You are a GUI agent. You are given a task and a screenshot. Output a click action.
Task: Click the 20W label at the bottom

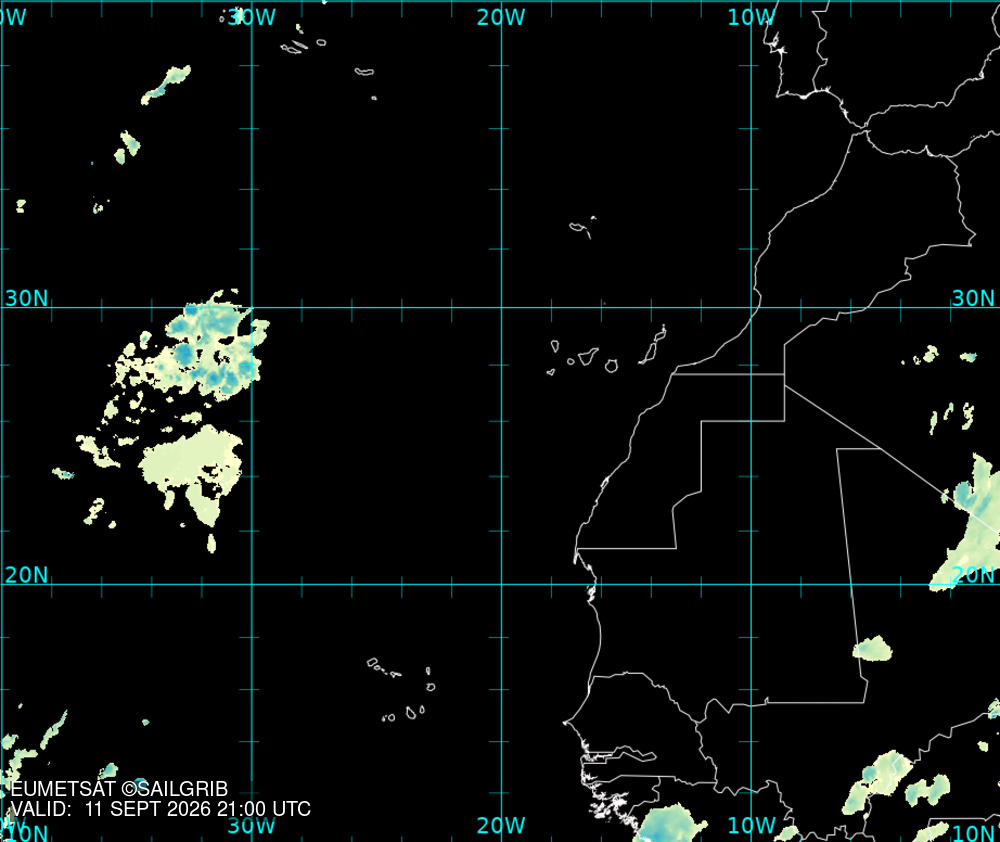(501, 825)
